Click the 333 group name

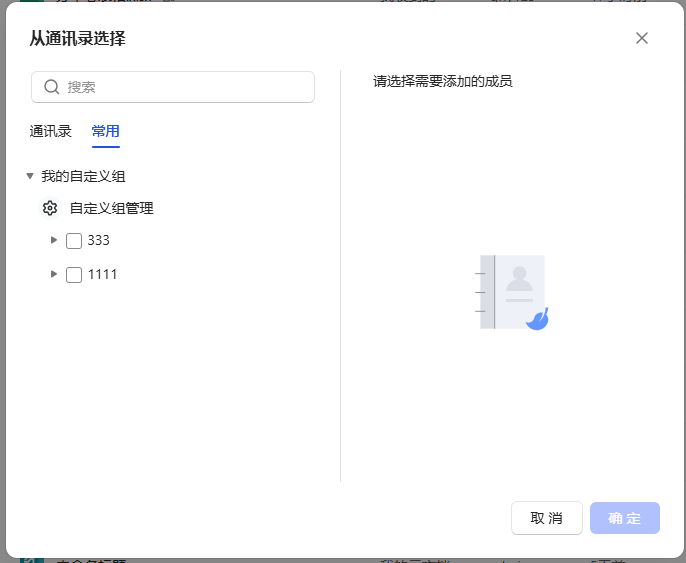(x=98, y=240)
